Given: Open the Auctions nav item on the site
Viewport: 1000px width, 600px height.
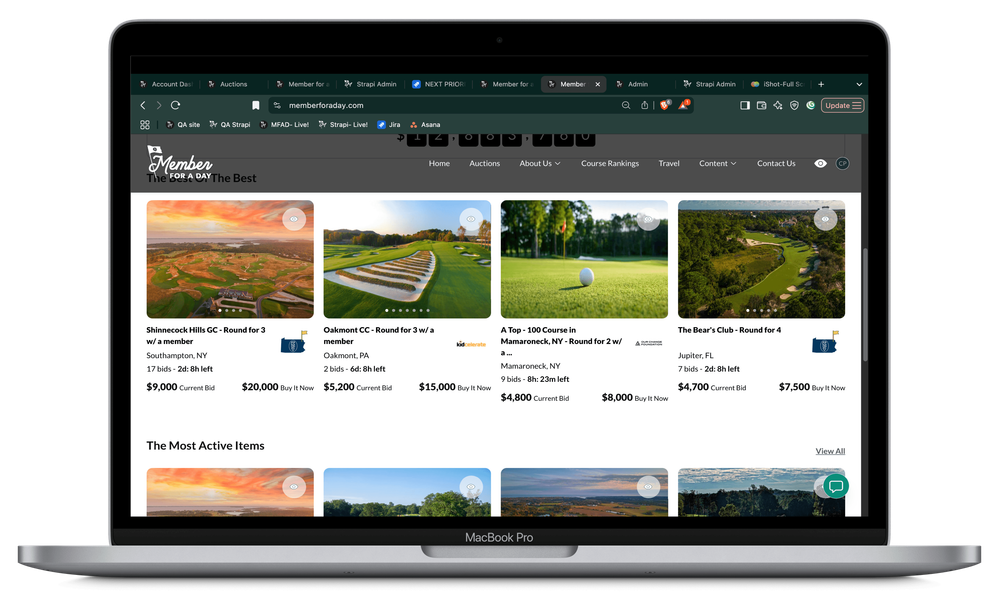Looking at the screenshot, I should click(485, 164).
